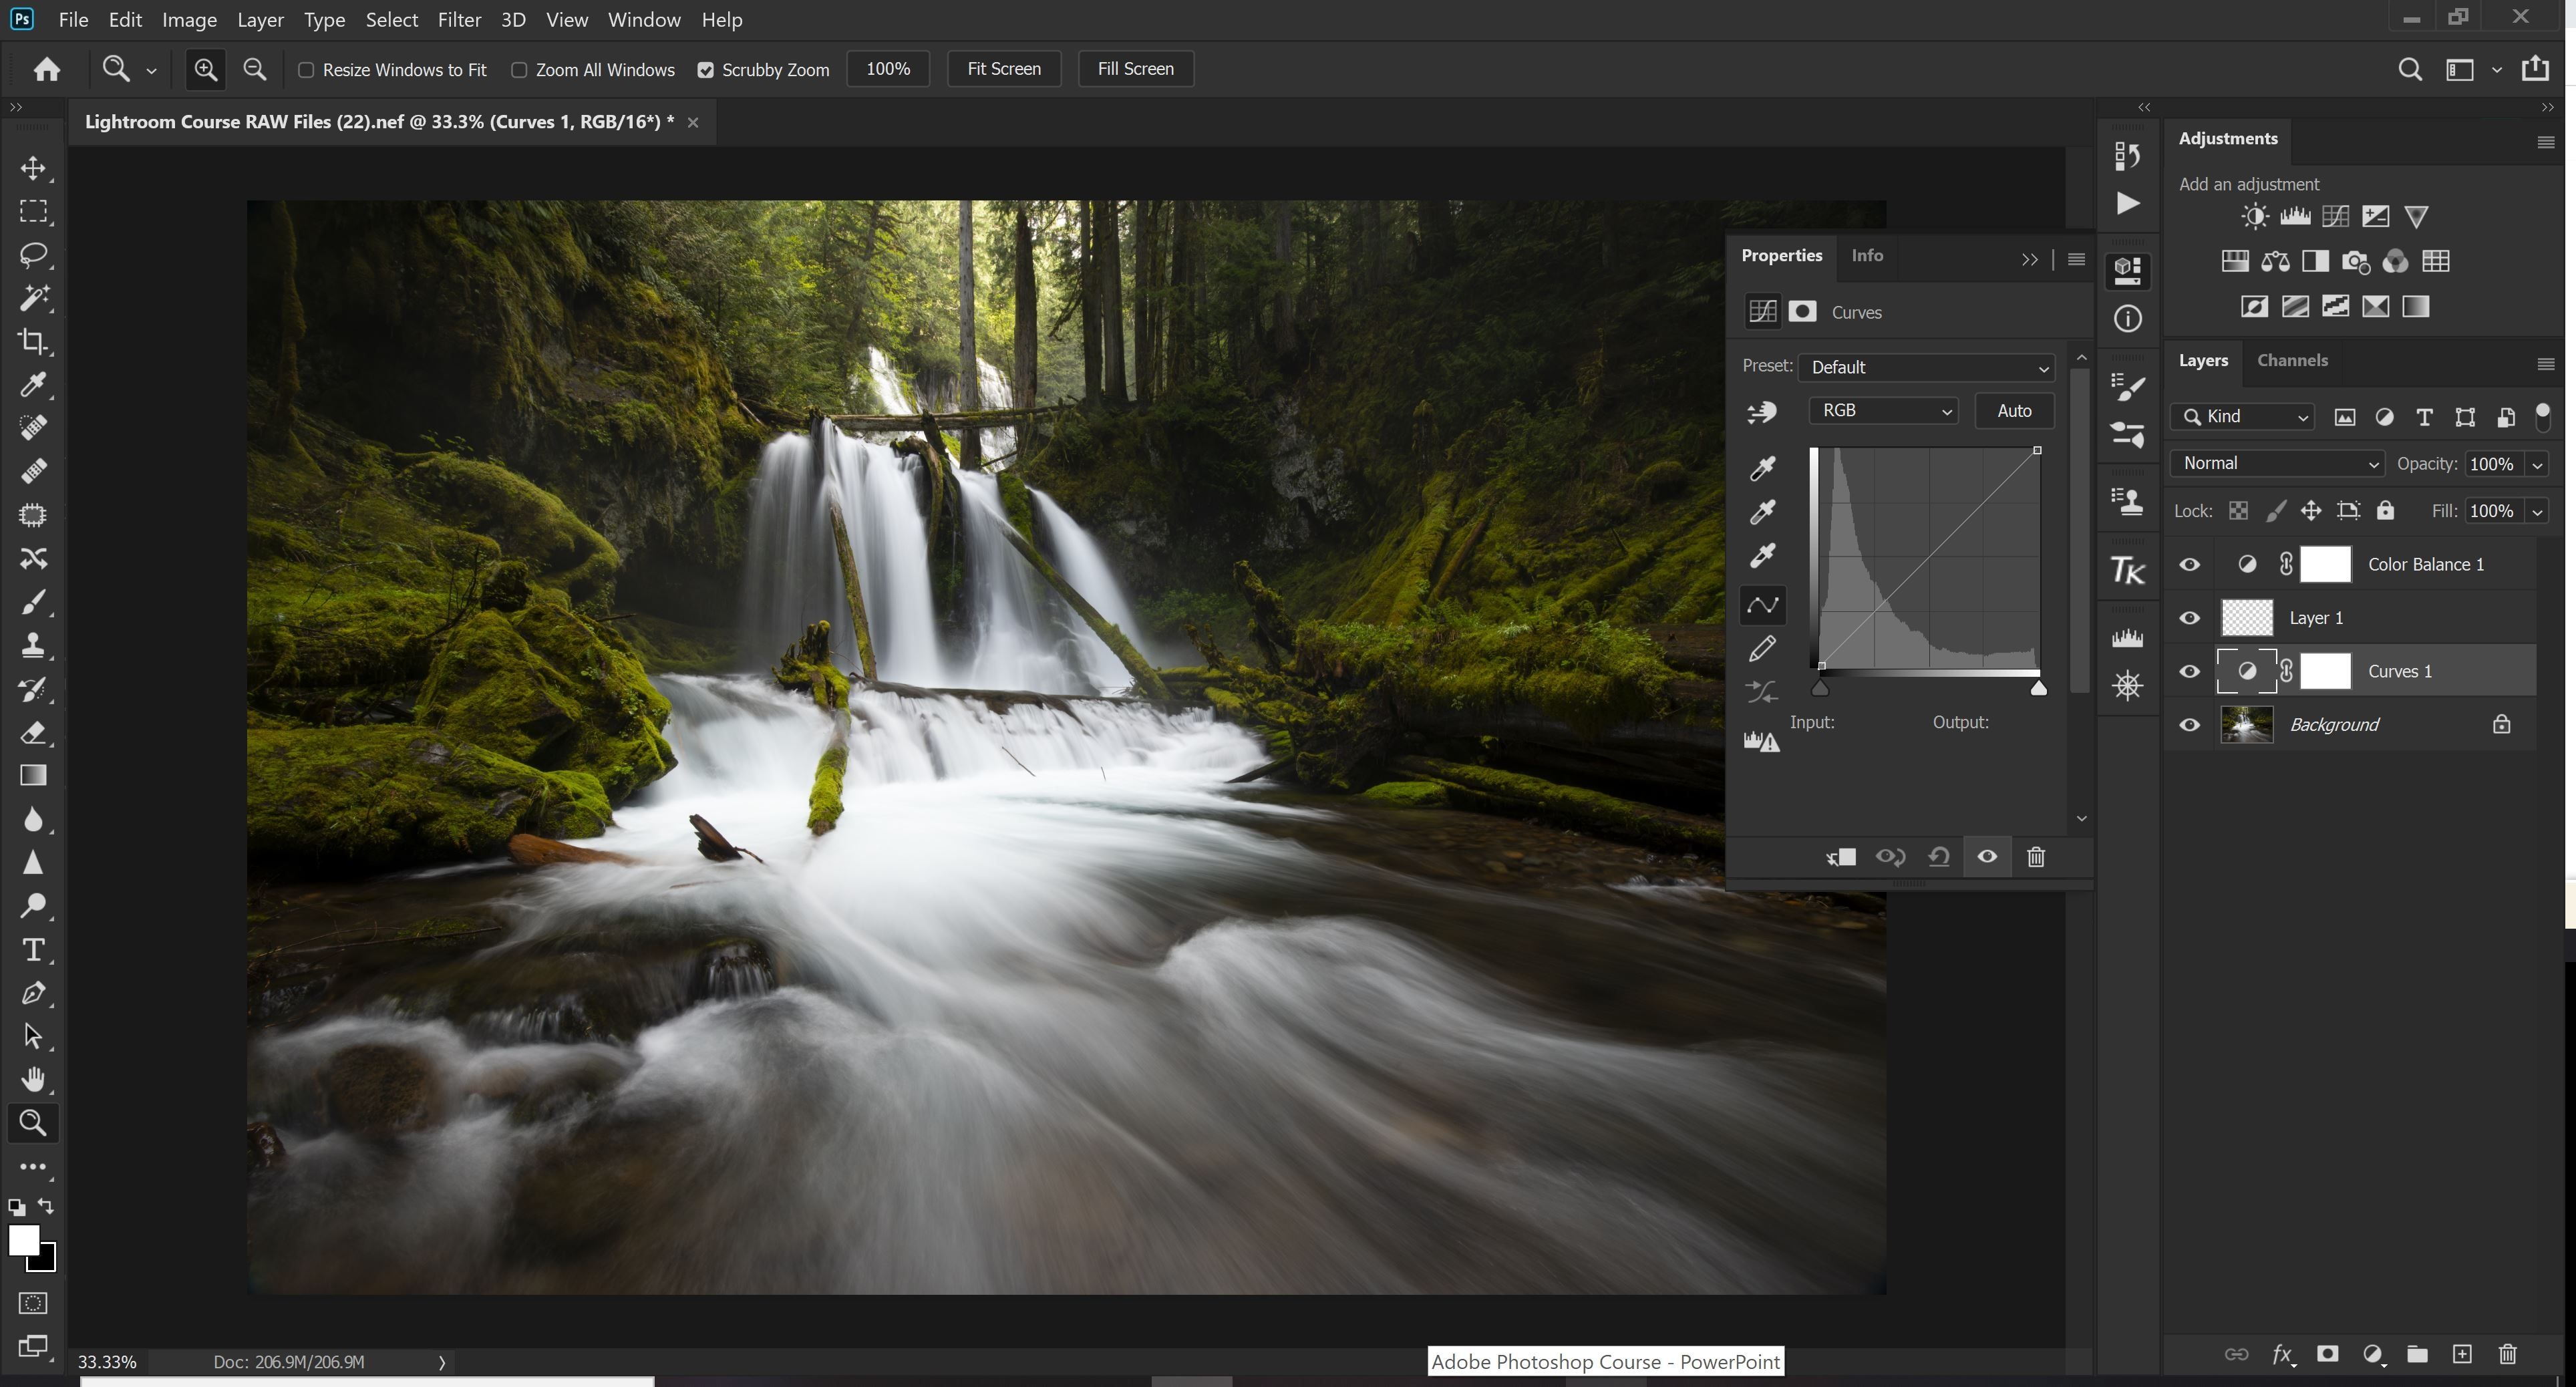Uncheck Scrubby Zoom option
Screen dimensions: 2576x1387
(706, 70)
